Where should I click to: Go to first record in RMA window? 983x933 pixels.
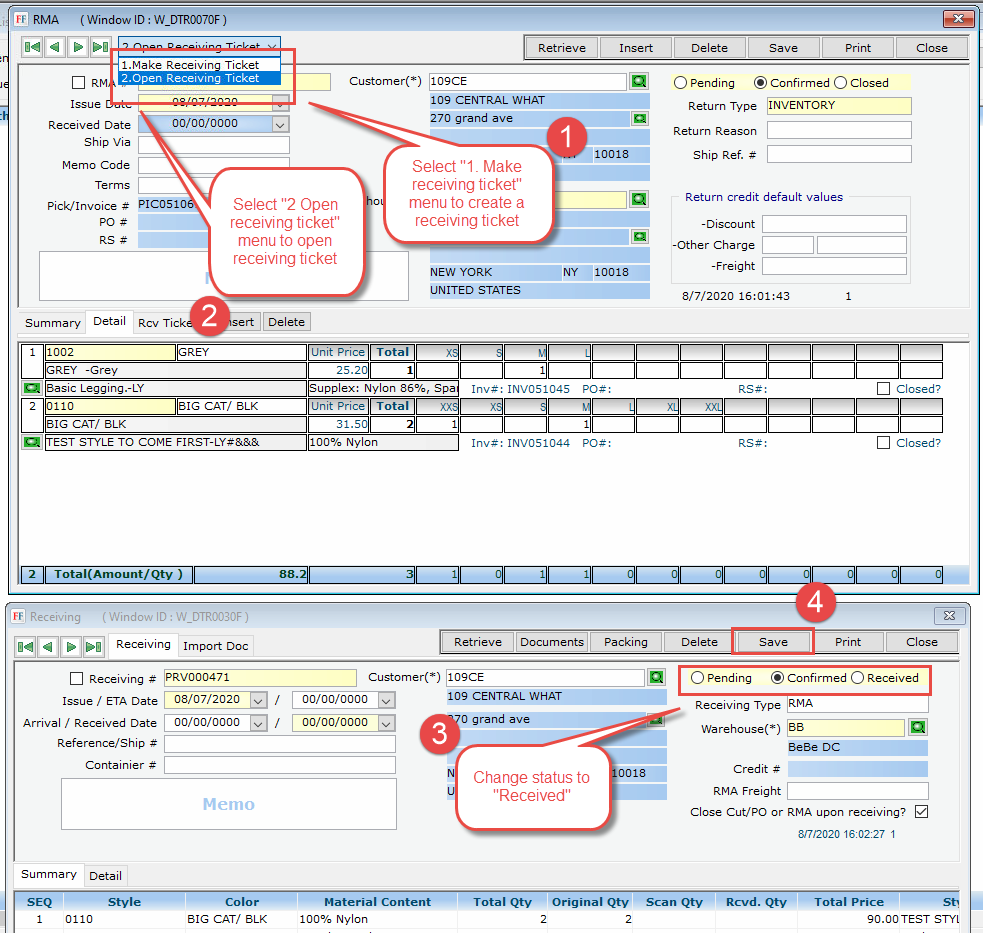tap(32, 47)
